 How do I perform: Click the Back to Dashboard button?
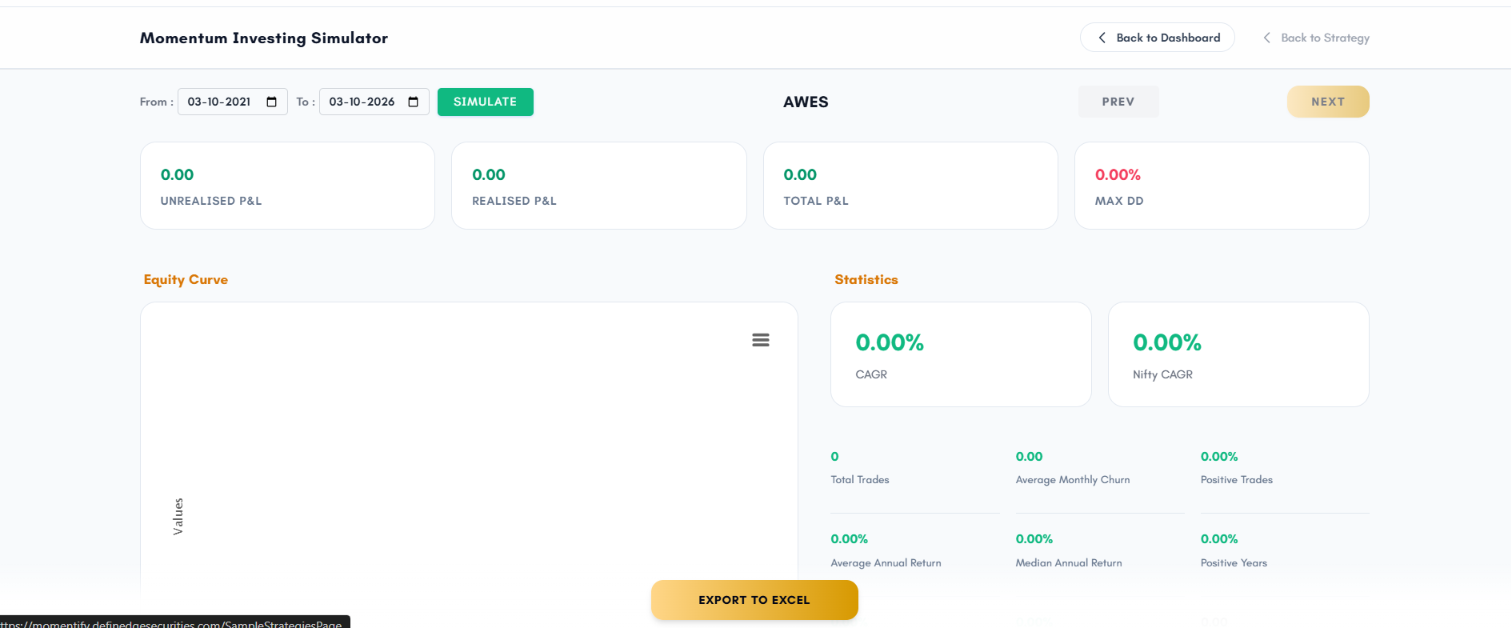click(x=1157, y=38)
